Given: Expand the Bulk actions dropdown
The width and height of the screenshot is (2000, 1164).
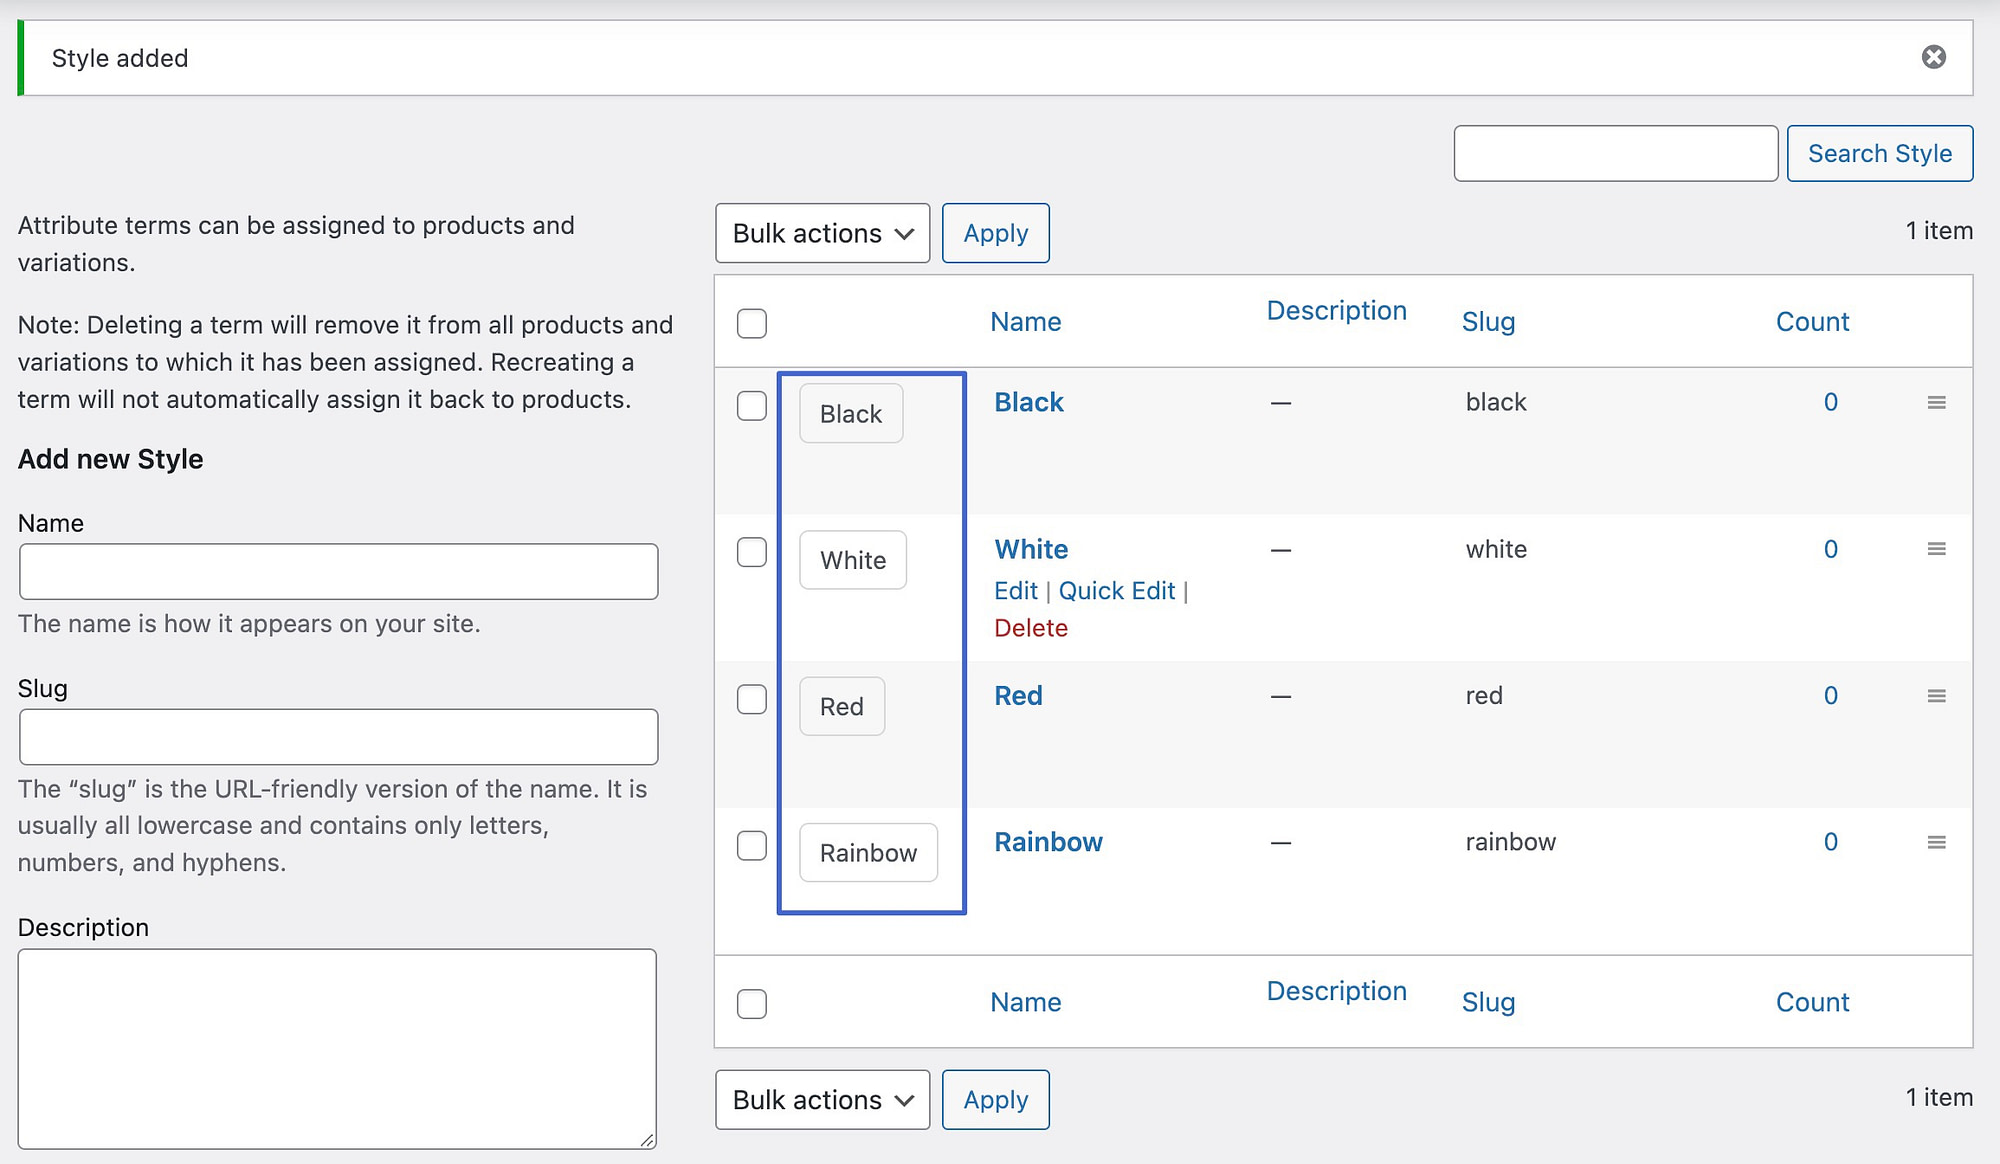Looking at the screenshot, I should tap(821, 233).
